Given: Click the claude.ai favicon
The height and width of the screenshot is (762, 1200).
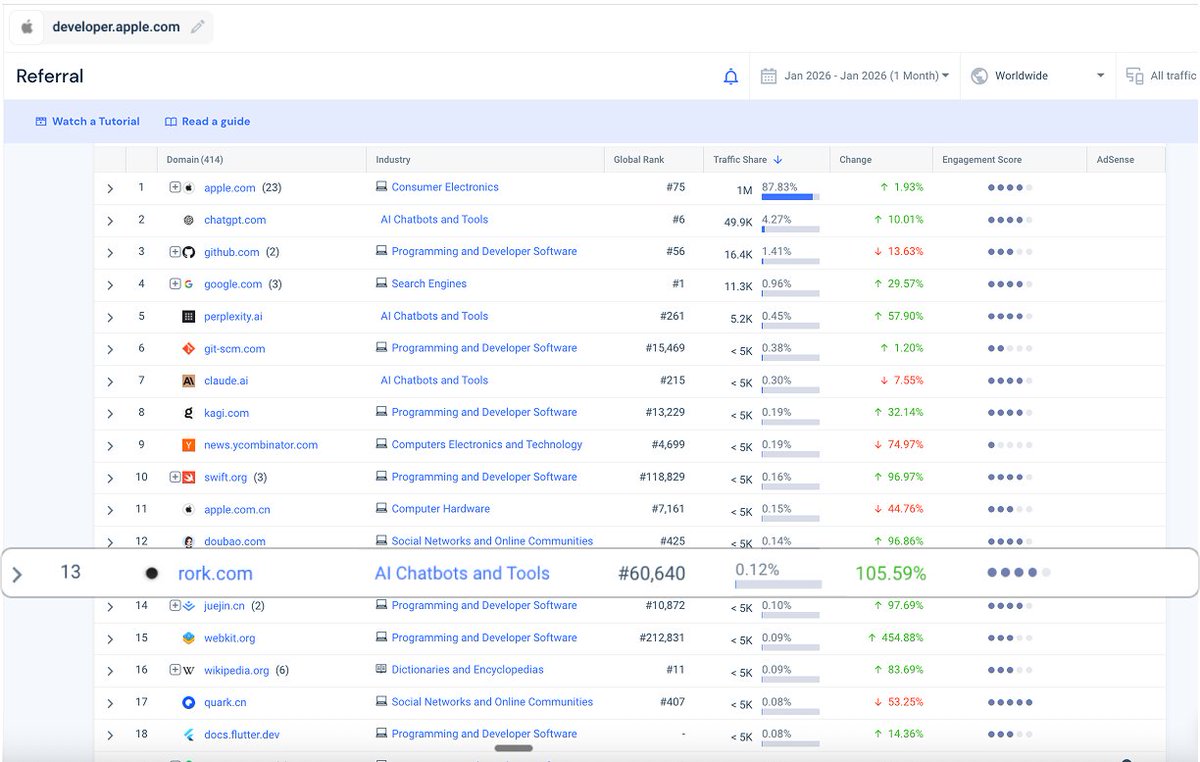Looking at the screenshot, I should click(x=188, y=381).
